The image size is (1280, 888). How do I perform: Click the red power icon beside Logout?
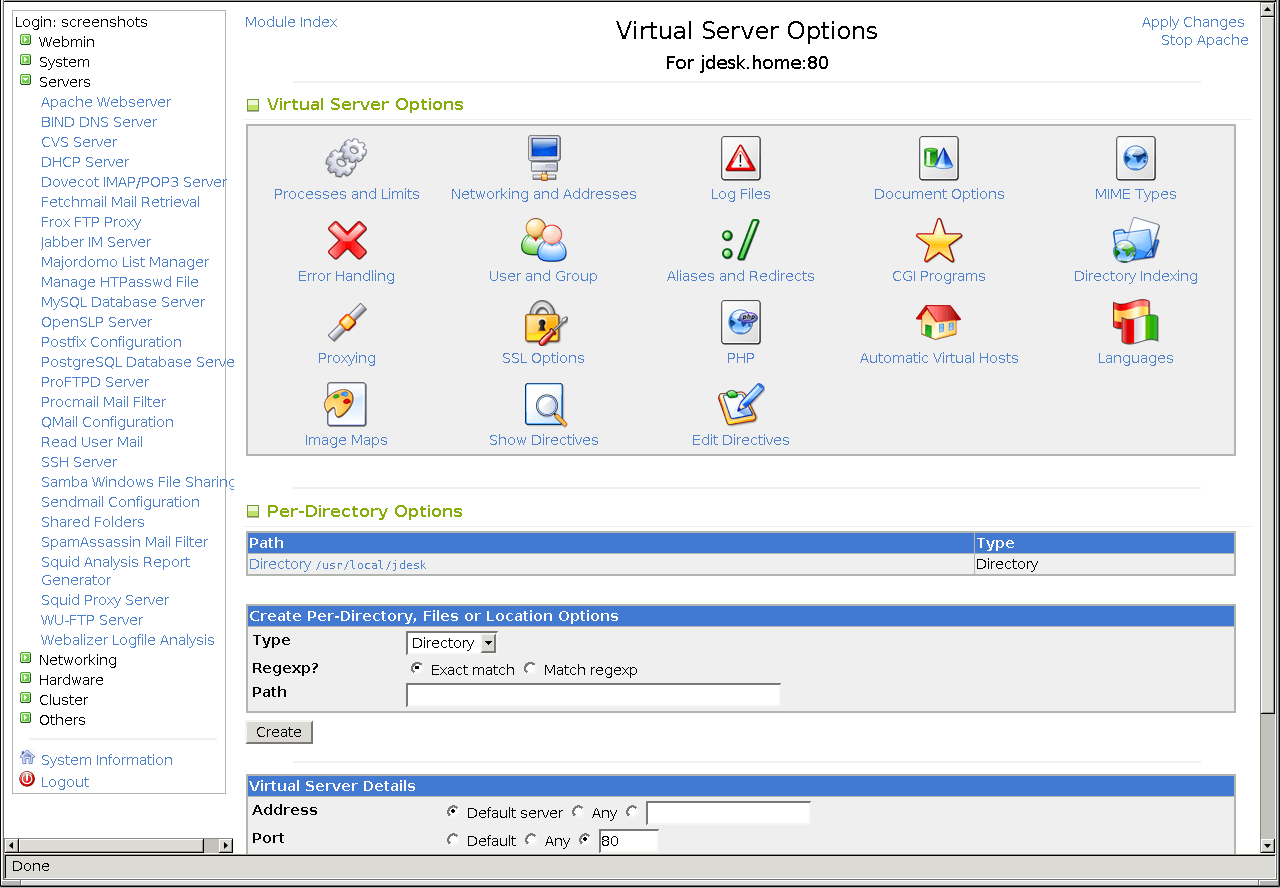[x=27, y=780]
